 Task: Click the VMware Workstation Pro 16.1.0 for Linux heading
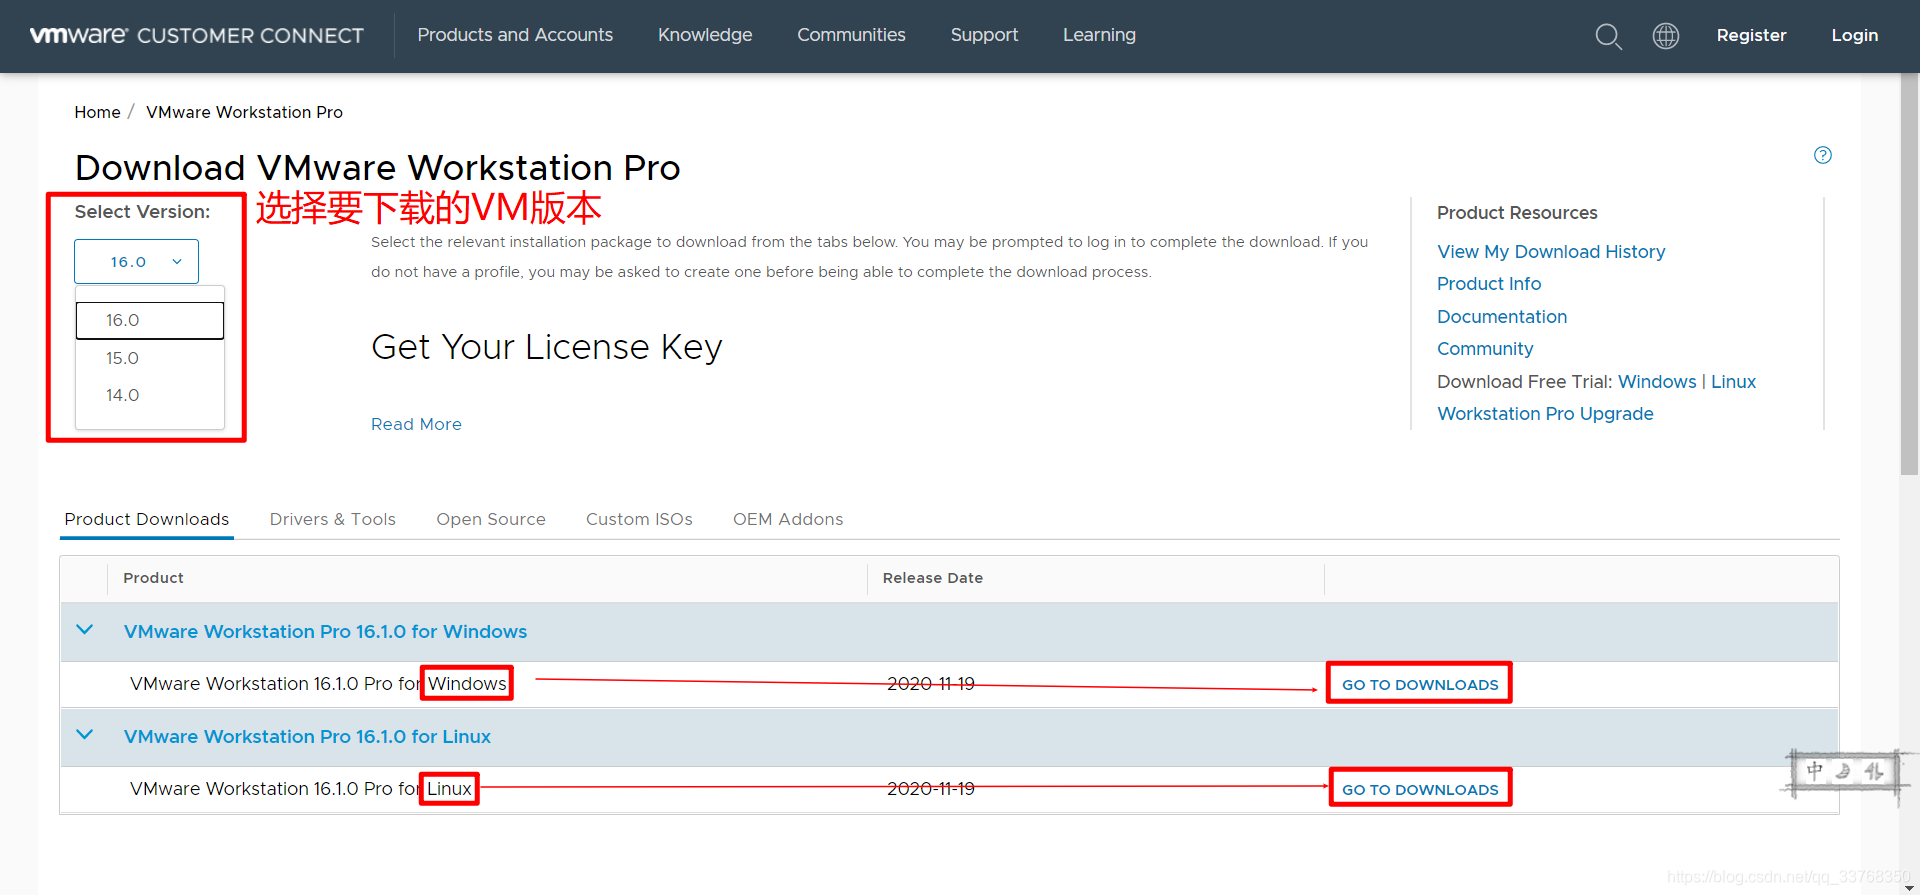[x=307, y=736]
